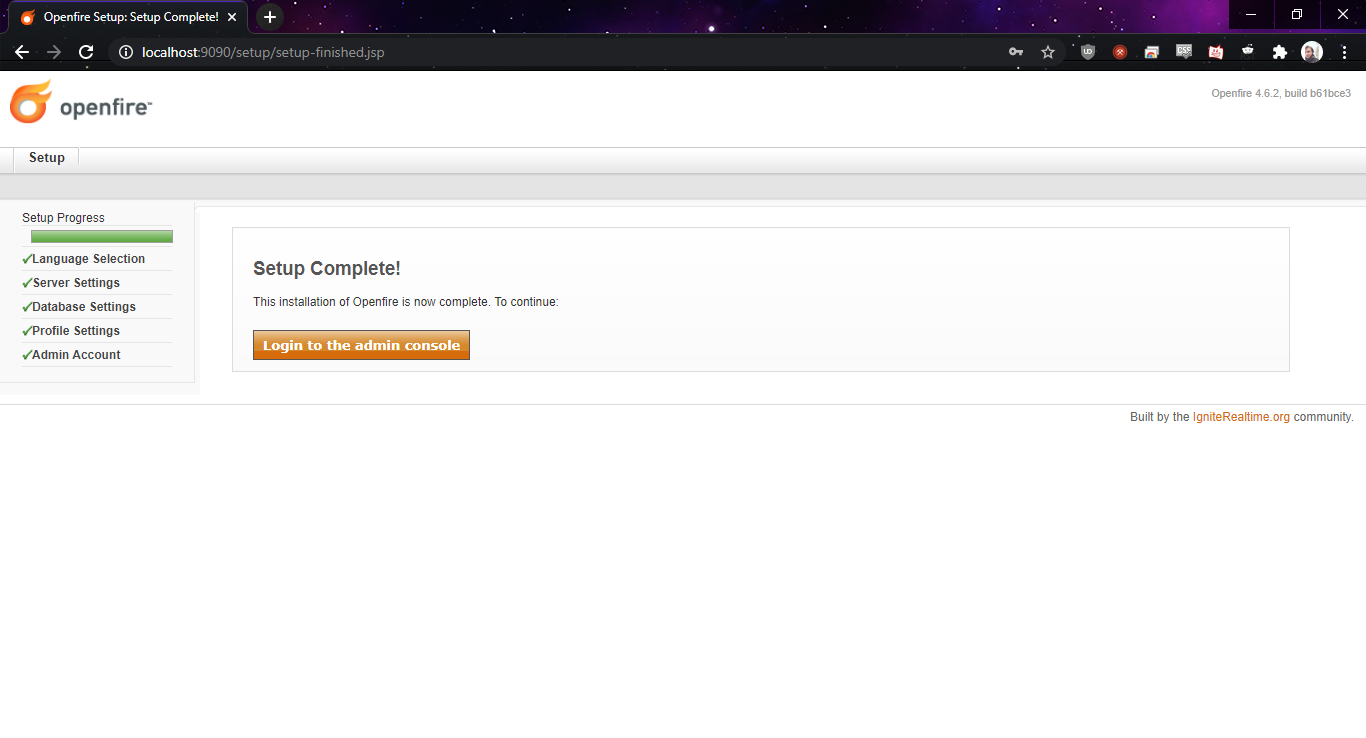Open the red smiley-face extension icon
Viewport: 1366px width, 738px height.
click(1216, 52)
